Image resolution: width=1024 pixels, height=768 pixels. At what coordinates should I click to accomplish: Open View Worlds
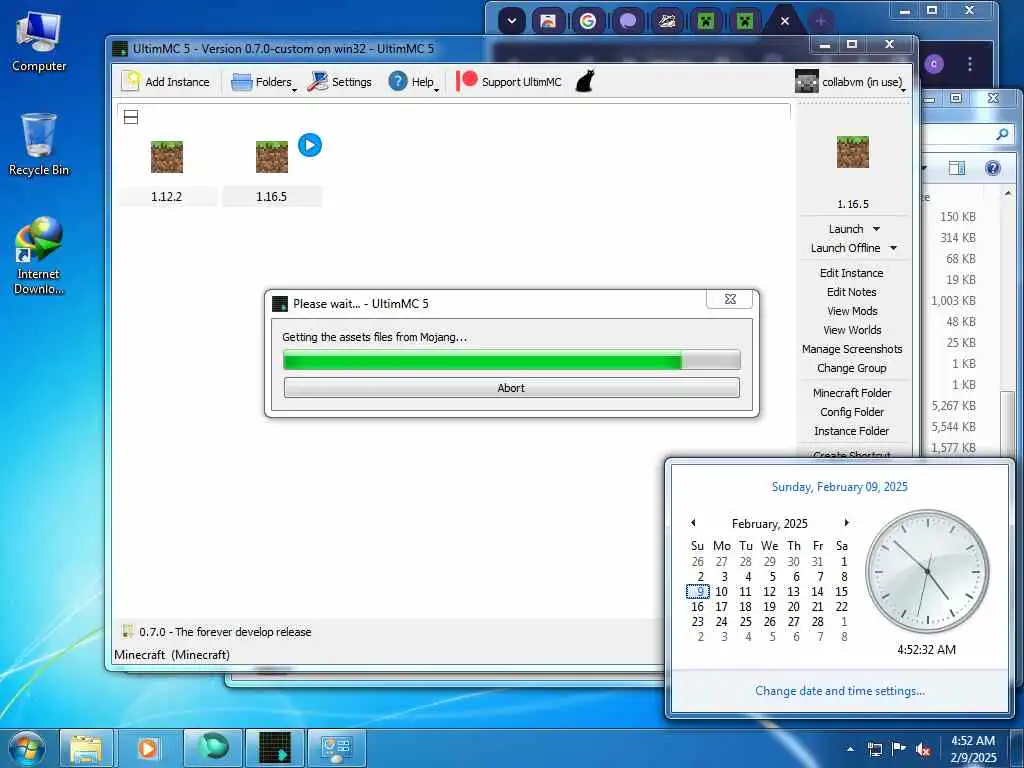(852, 330)
